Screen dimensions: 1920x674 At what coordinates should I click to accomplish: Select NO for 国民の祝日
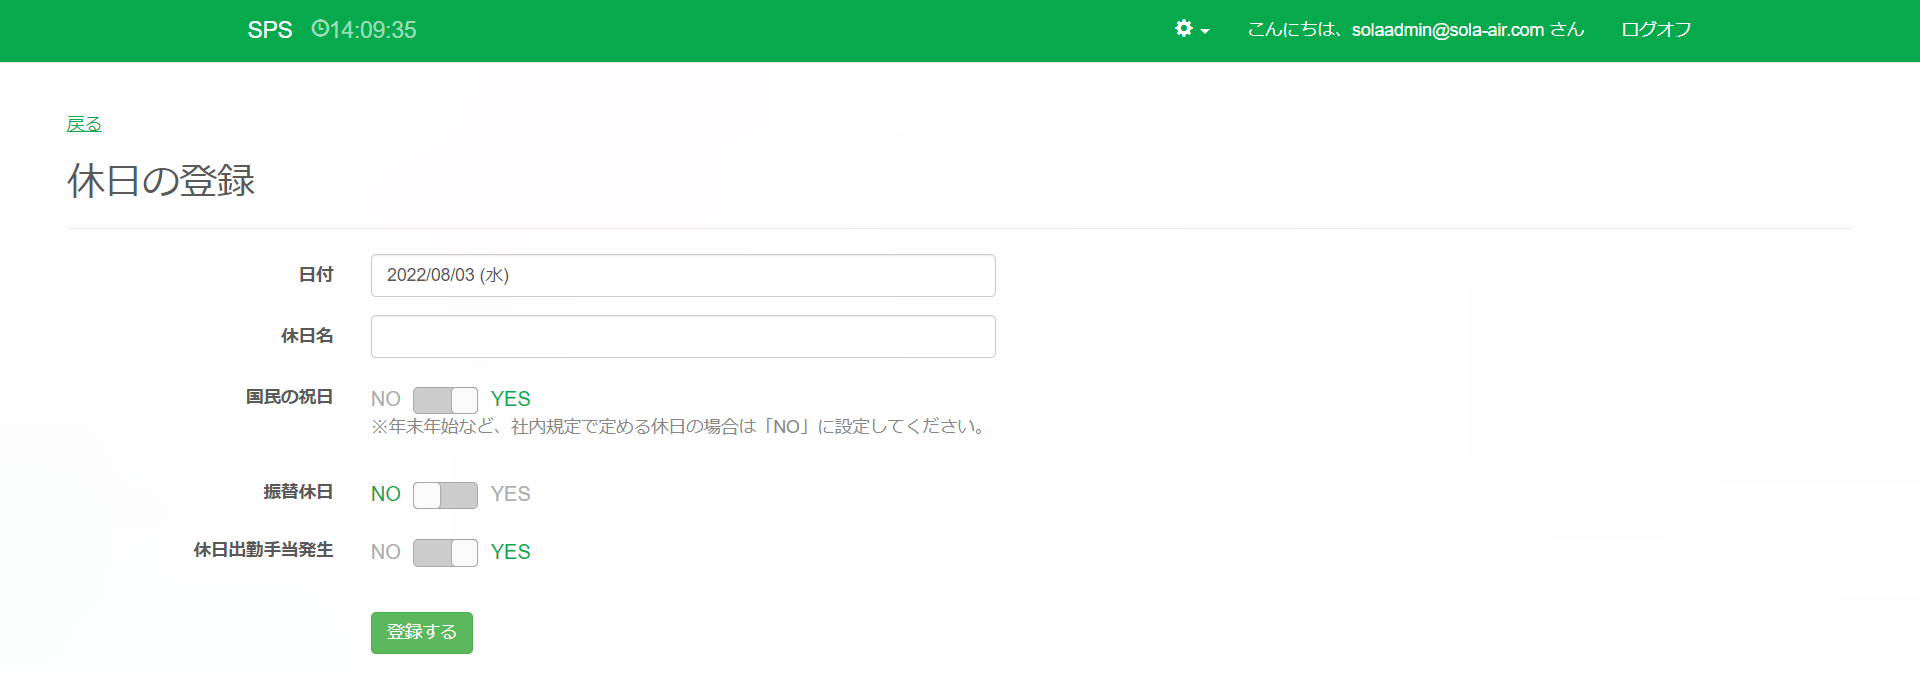(x=386, y=399)
